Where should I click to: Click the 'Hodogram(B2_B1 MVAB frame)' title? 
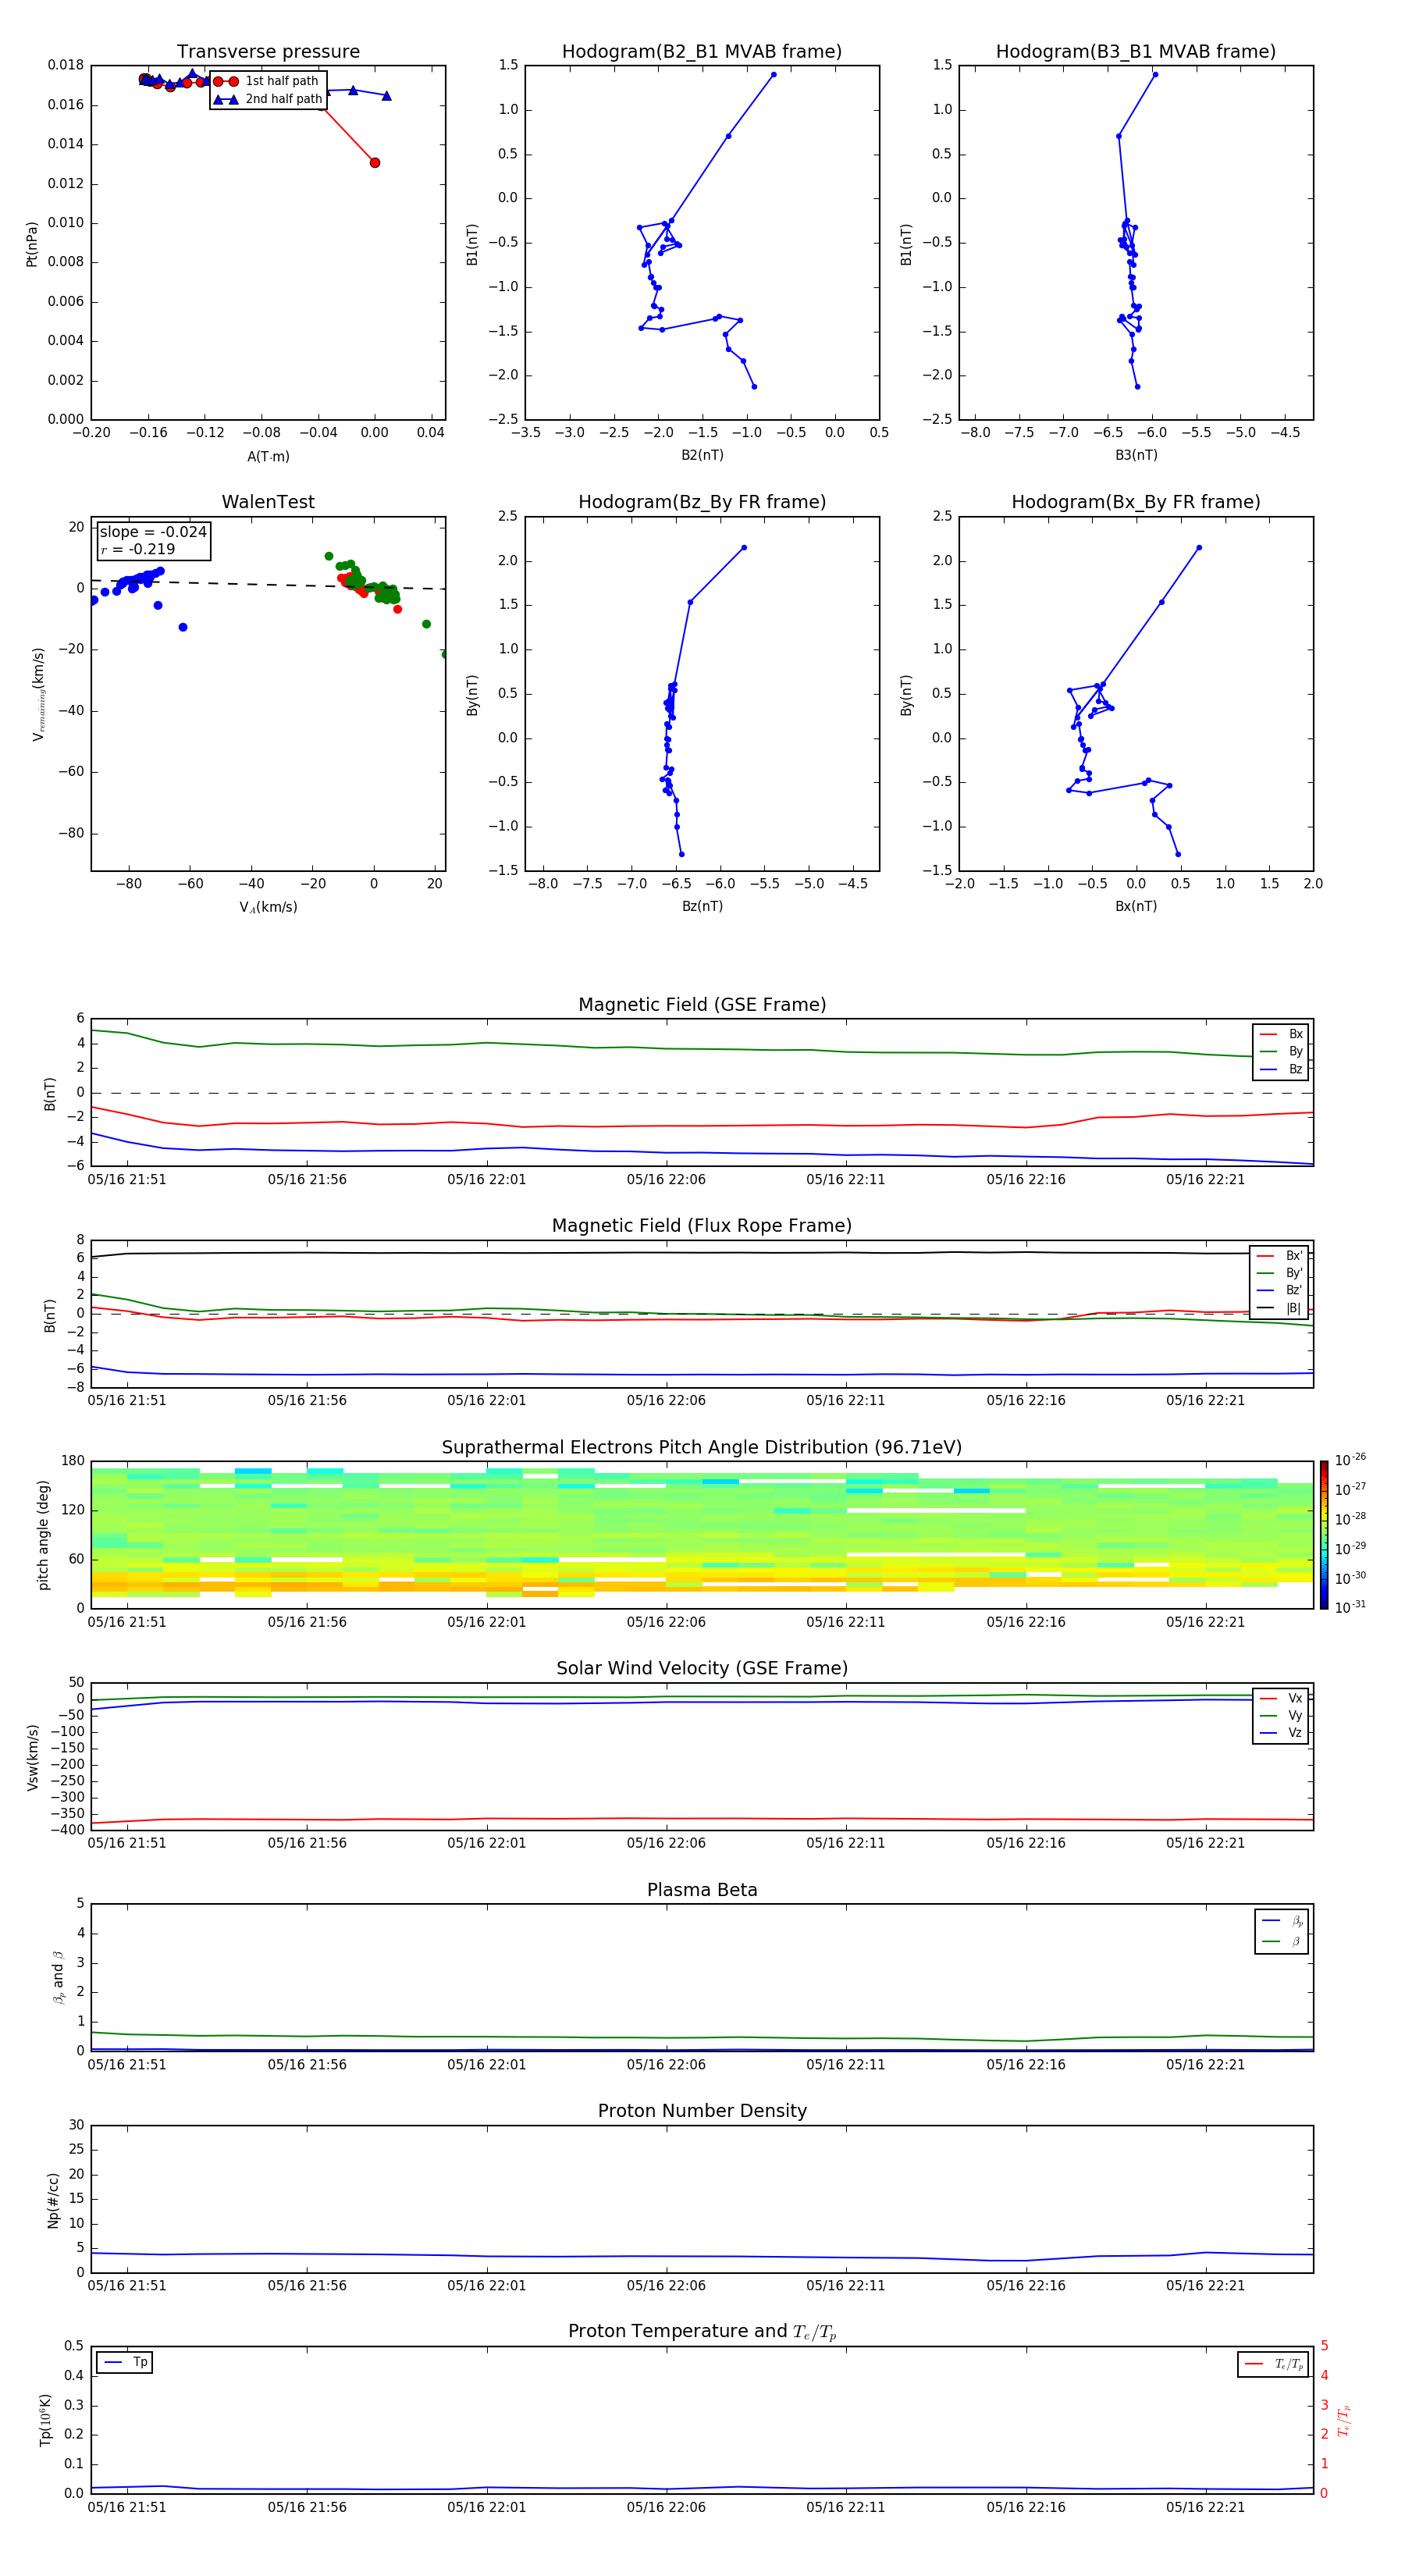(702, 51)
